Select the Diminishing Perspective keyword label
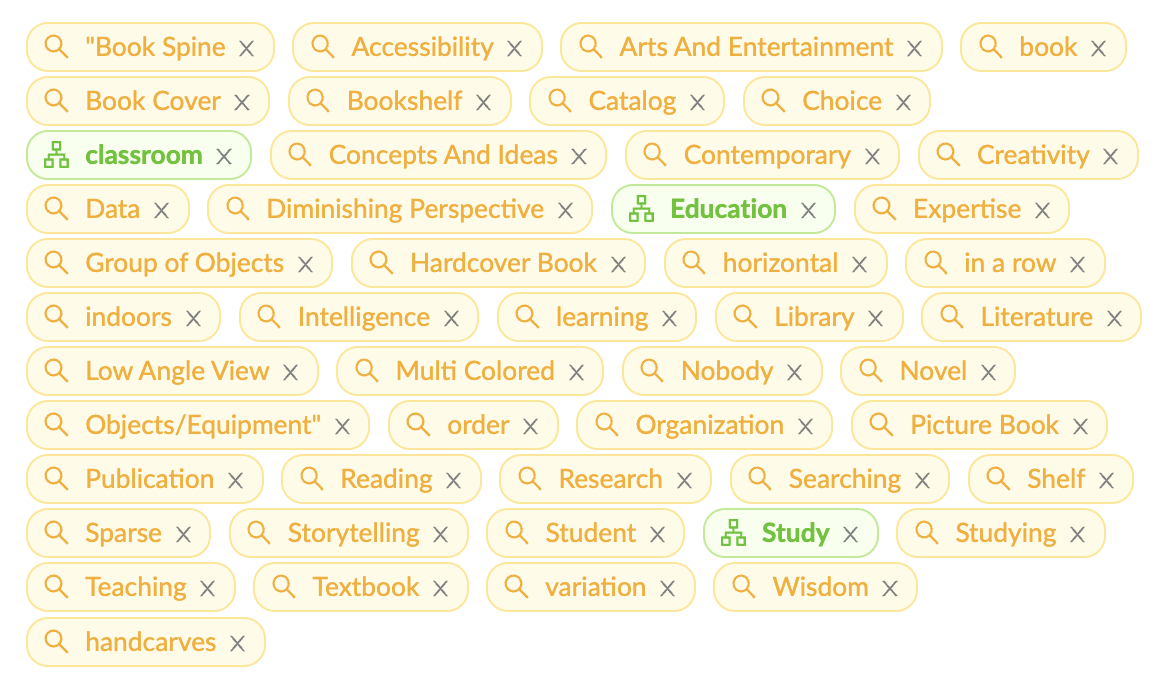 [x=405, y=209]
